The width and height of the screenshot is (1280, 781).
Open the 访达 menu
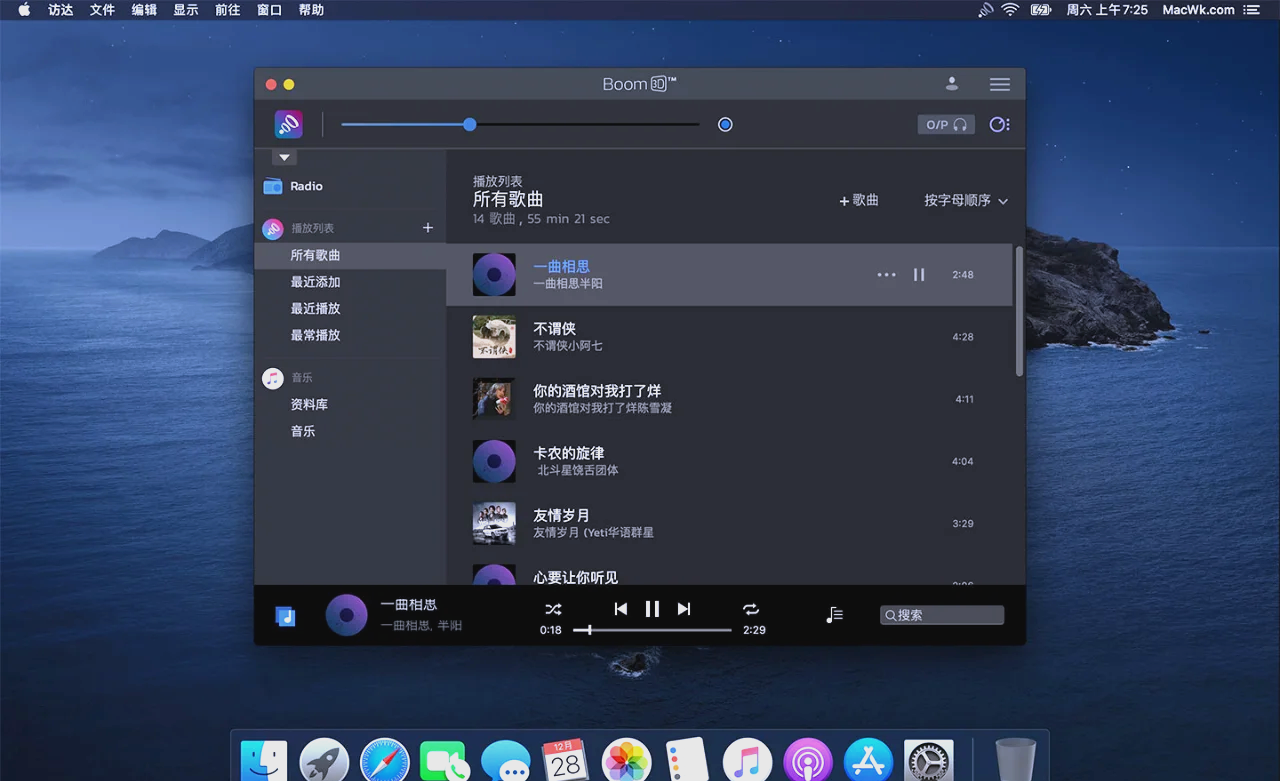[x=61, y=10]
